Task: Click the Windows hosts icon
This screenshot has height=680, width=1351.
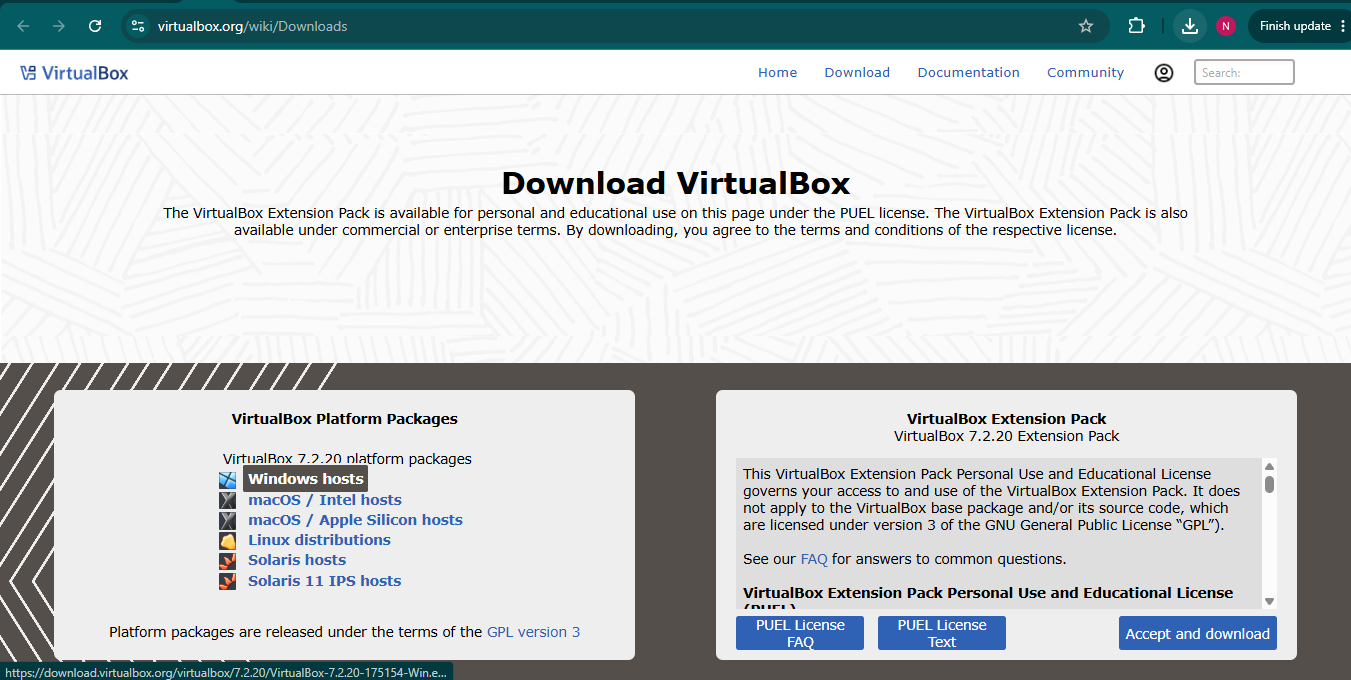Action: (x=228, y=480)
